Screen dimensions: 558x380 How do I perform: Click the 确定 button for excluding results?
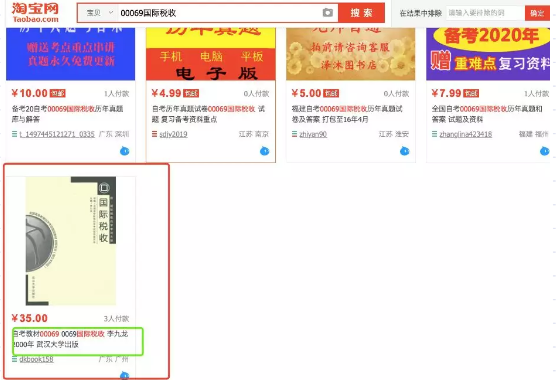(537, 13)
